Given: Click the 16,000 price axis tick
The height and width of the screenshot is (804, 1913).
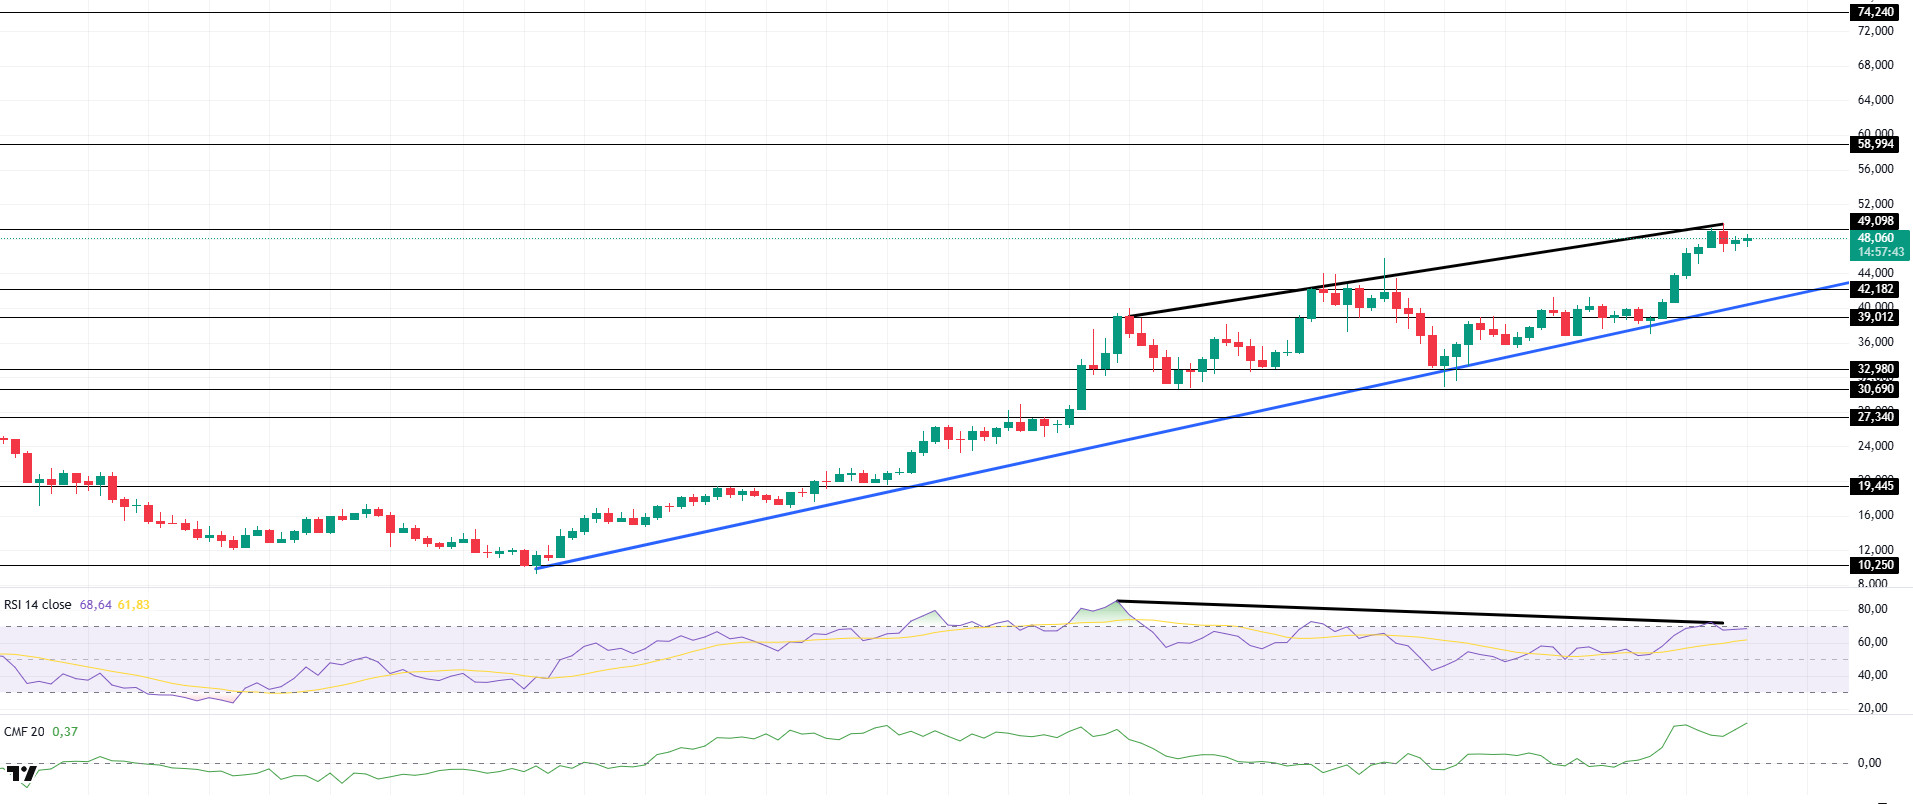Looking at the screenshot, I should (x=1875, y=515).
